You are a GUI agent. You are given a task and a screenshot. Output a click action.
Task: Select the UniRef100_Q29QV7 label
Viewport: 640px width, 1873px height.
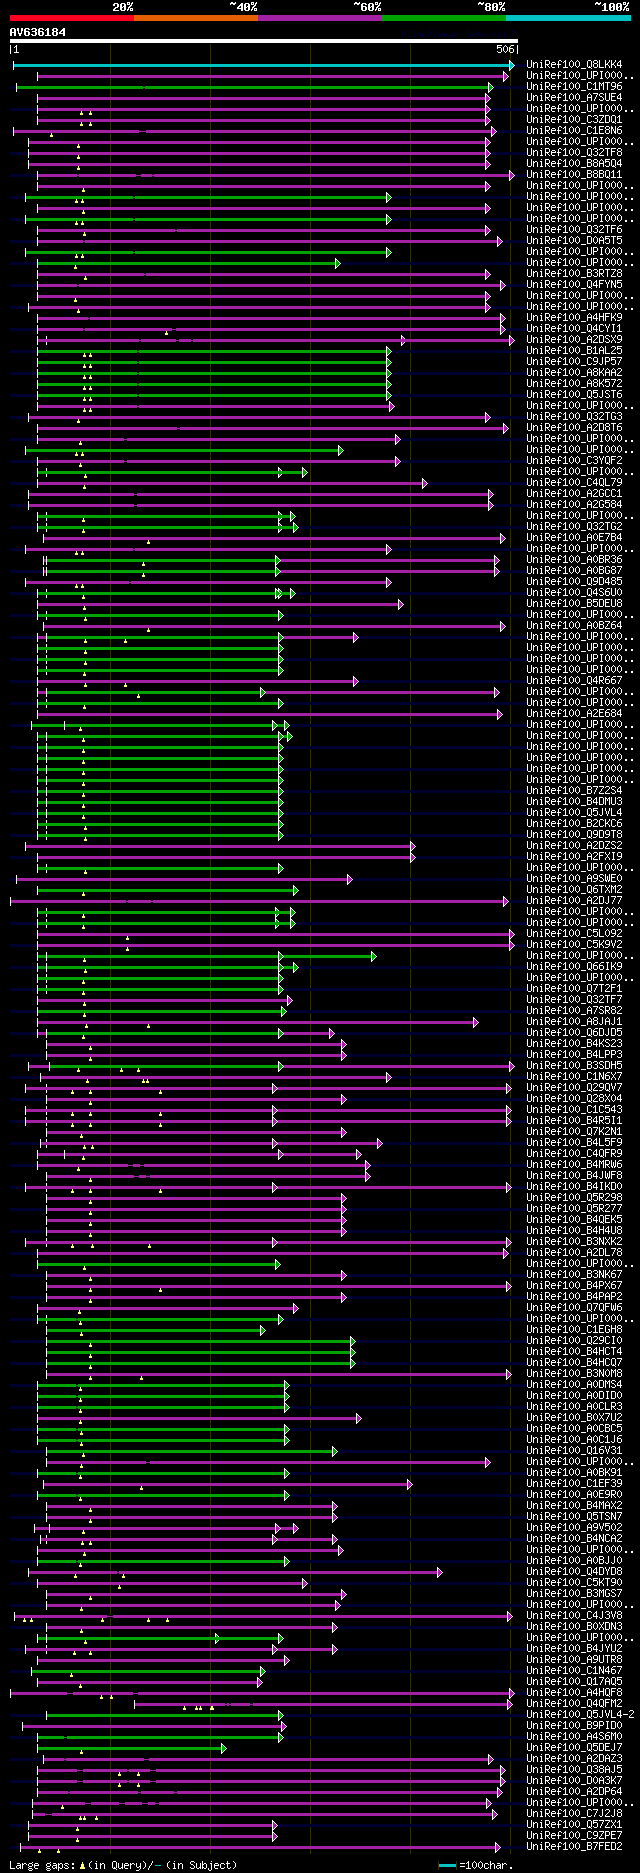point(574,1088)
